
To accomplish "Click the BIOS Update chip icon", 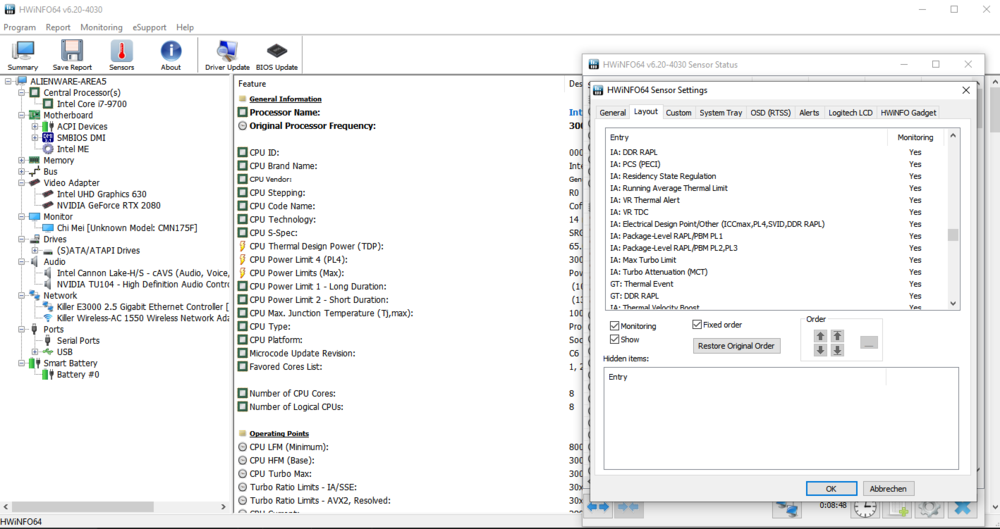I will tap(277, 54).
